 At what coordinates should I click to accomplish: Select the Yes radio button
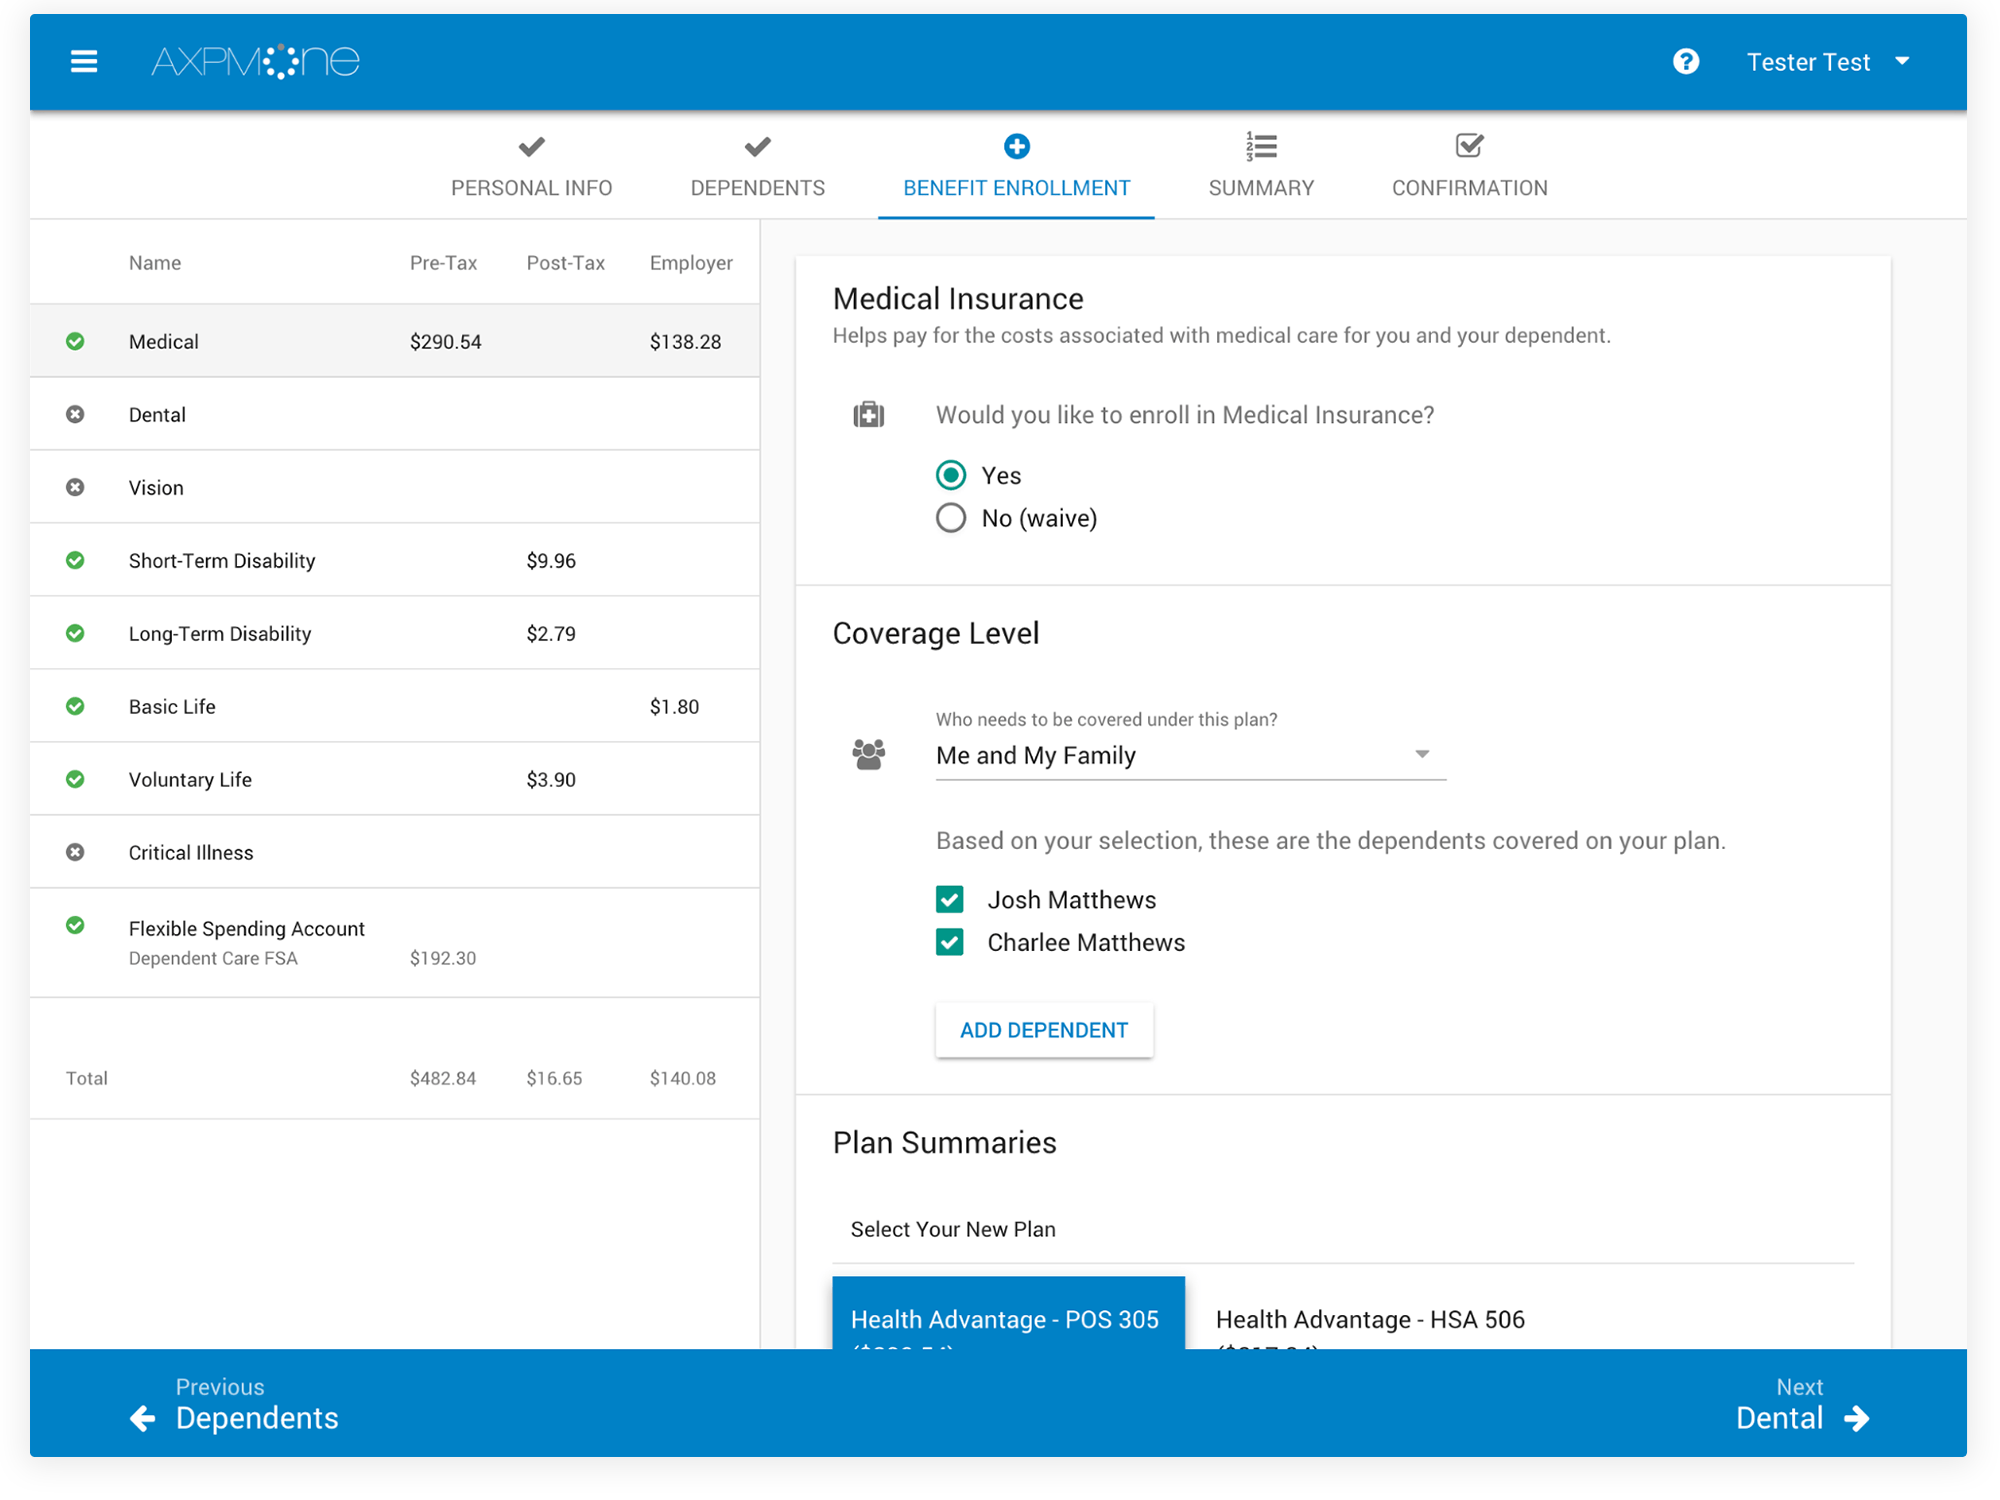[951, 475]
